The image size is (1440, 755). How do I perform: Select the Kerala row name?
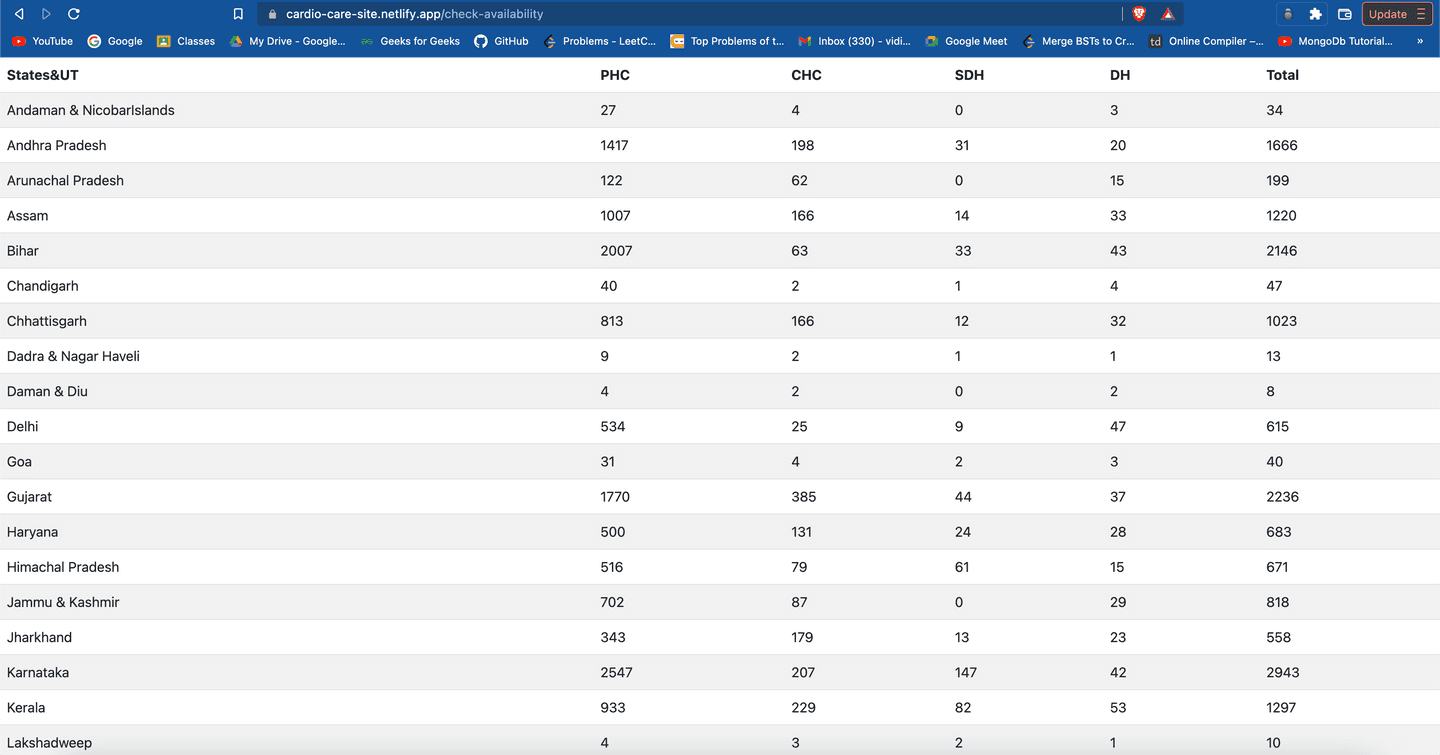point(26,707)
